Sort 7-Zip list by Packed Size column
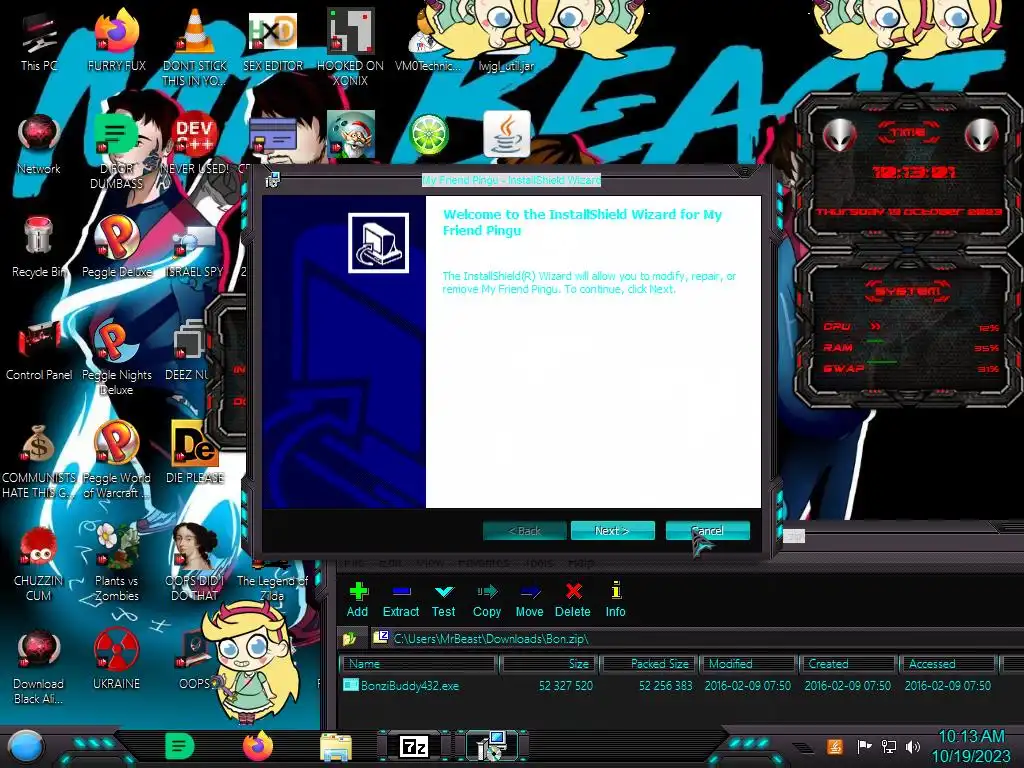 [649, 664]
